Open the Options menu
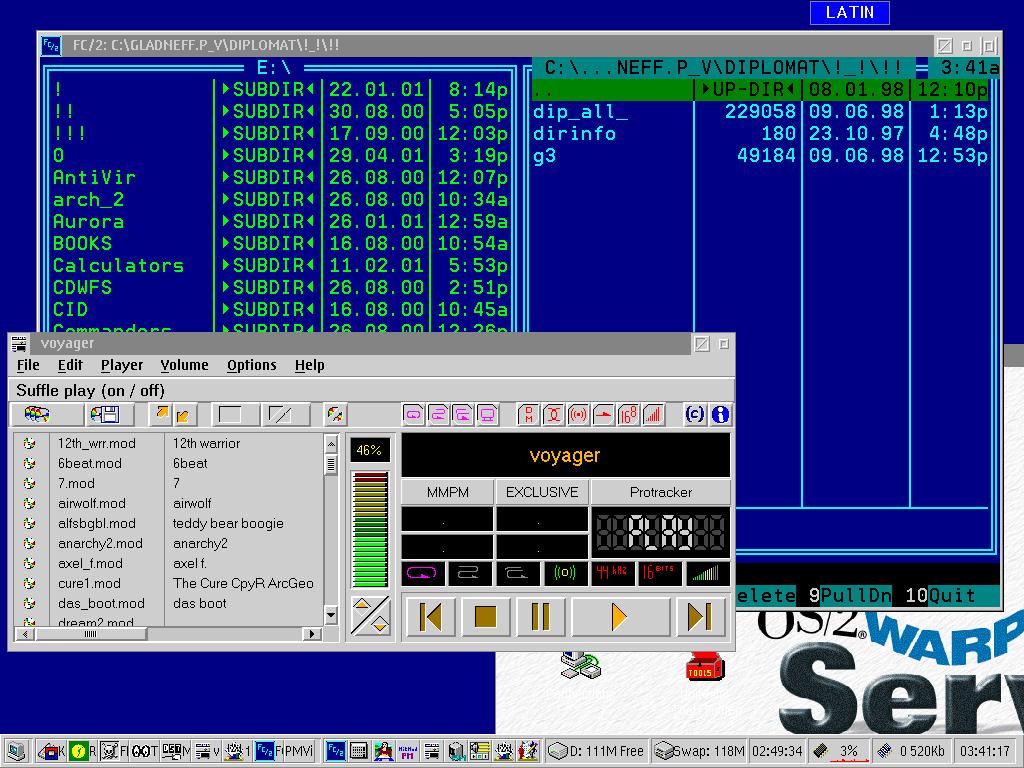This screenshot has width=1024, height=768. coord(251,365)
